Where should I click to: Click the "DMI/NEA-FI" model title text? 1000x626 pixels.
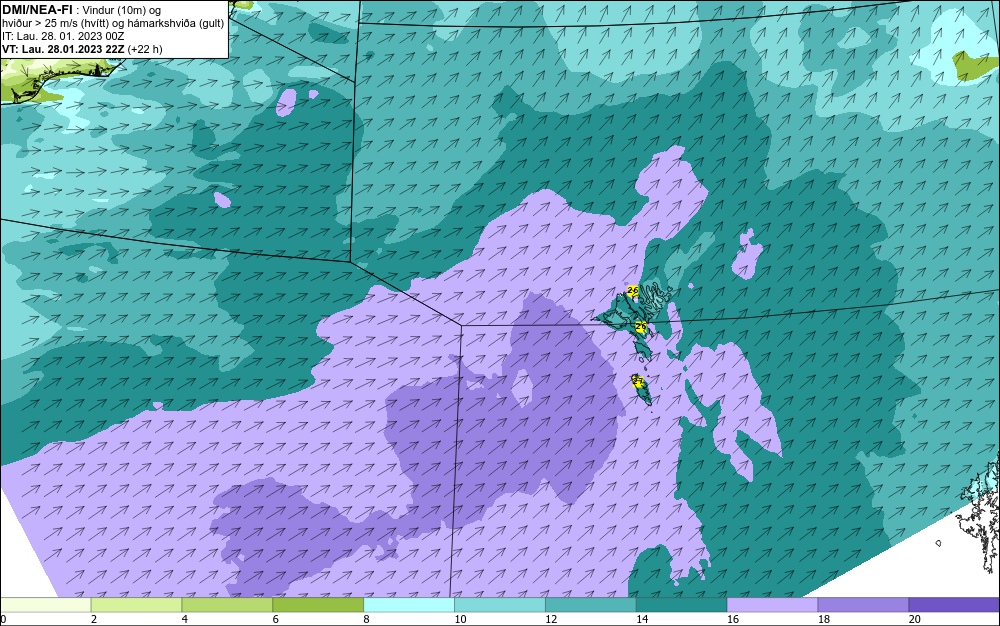(x=37, y=9)
